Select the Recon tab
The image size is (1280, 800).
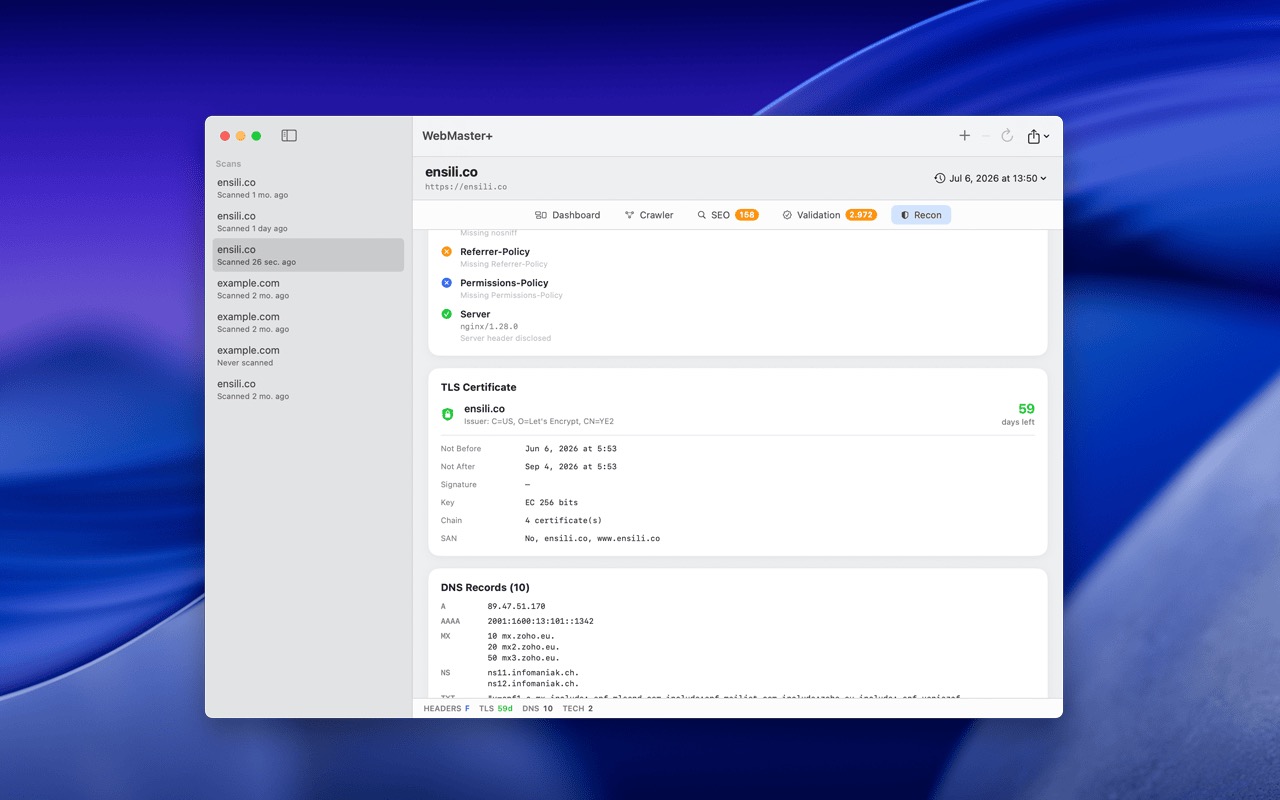[x=921, y=215]
